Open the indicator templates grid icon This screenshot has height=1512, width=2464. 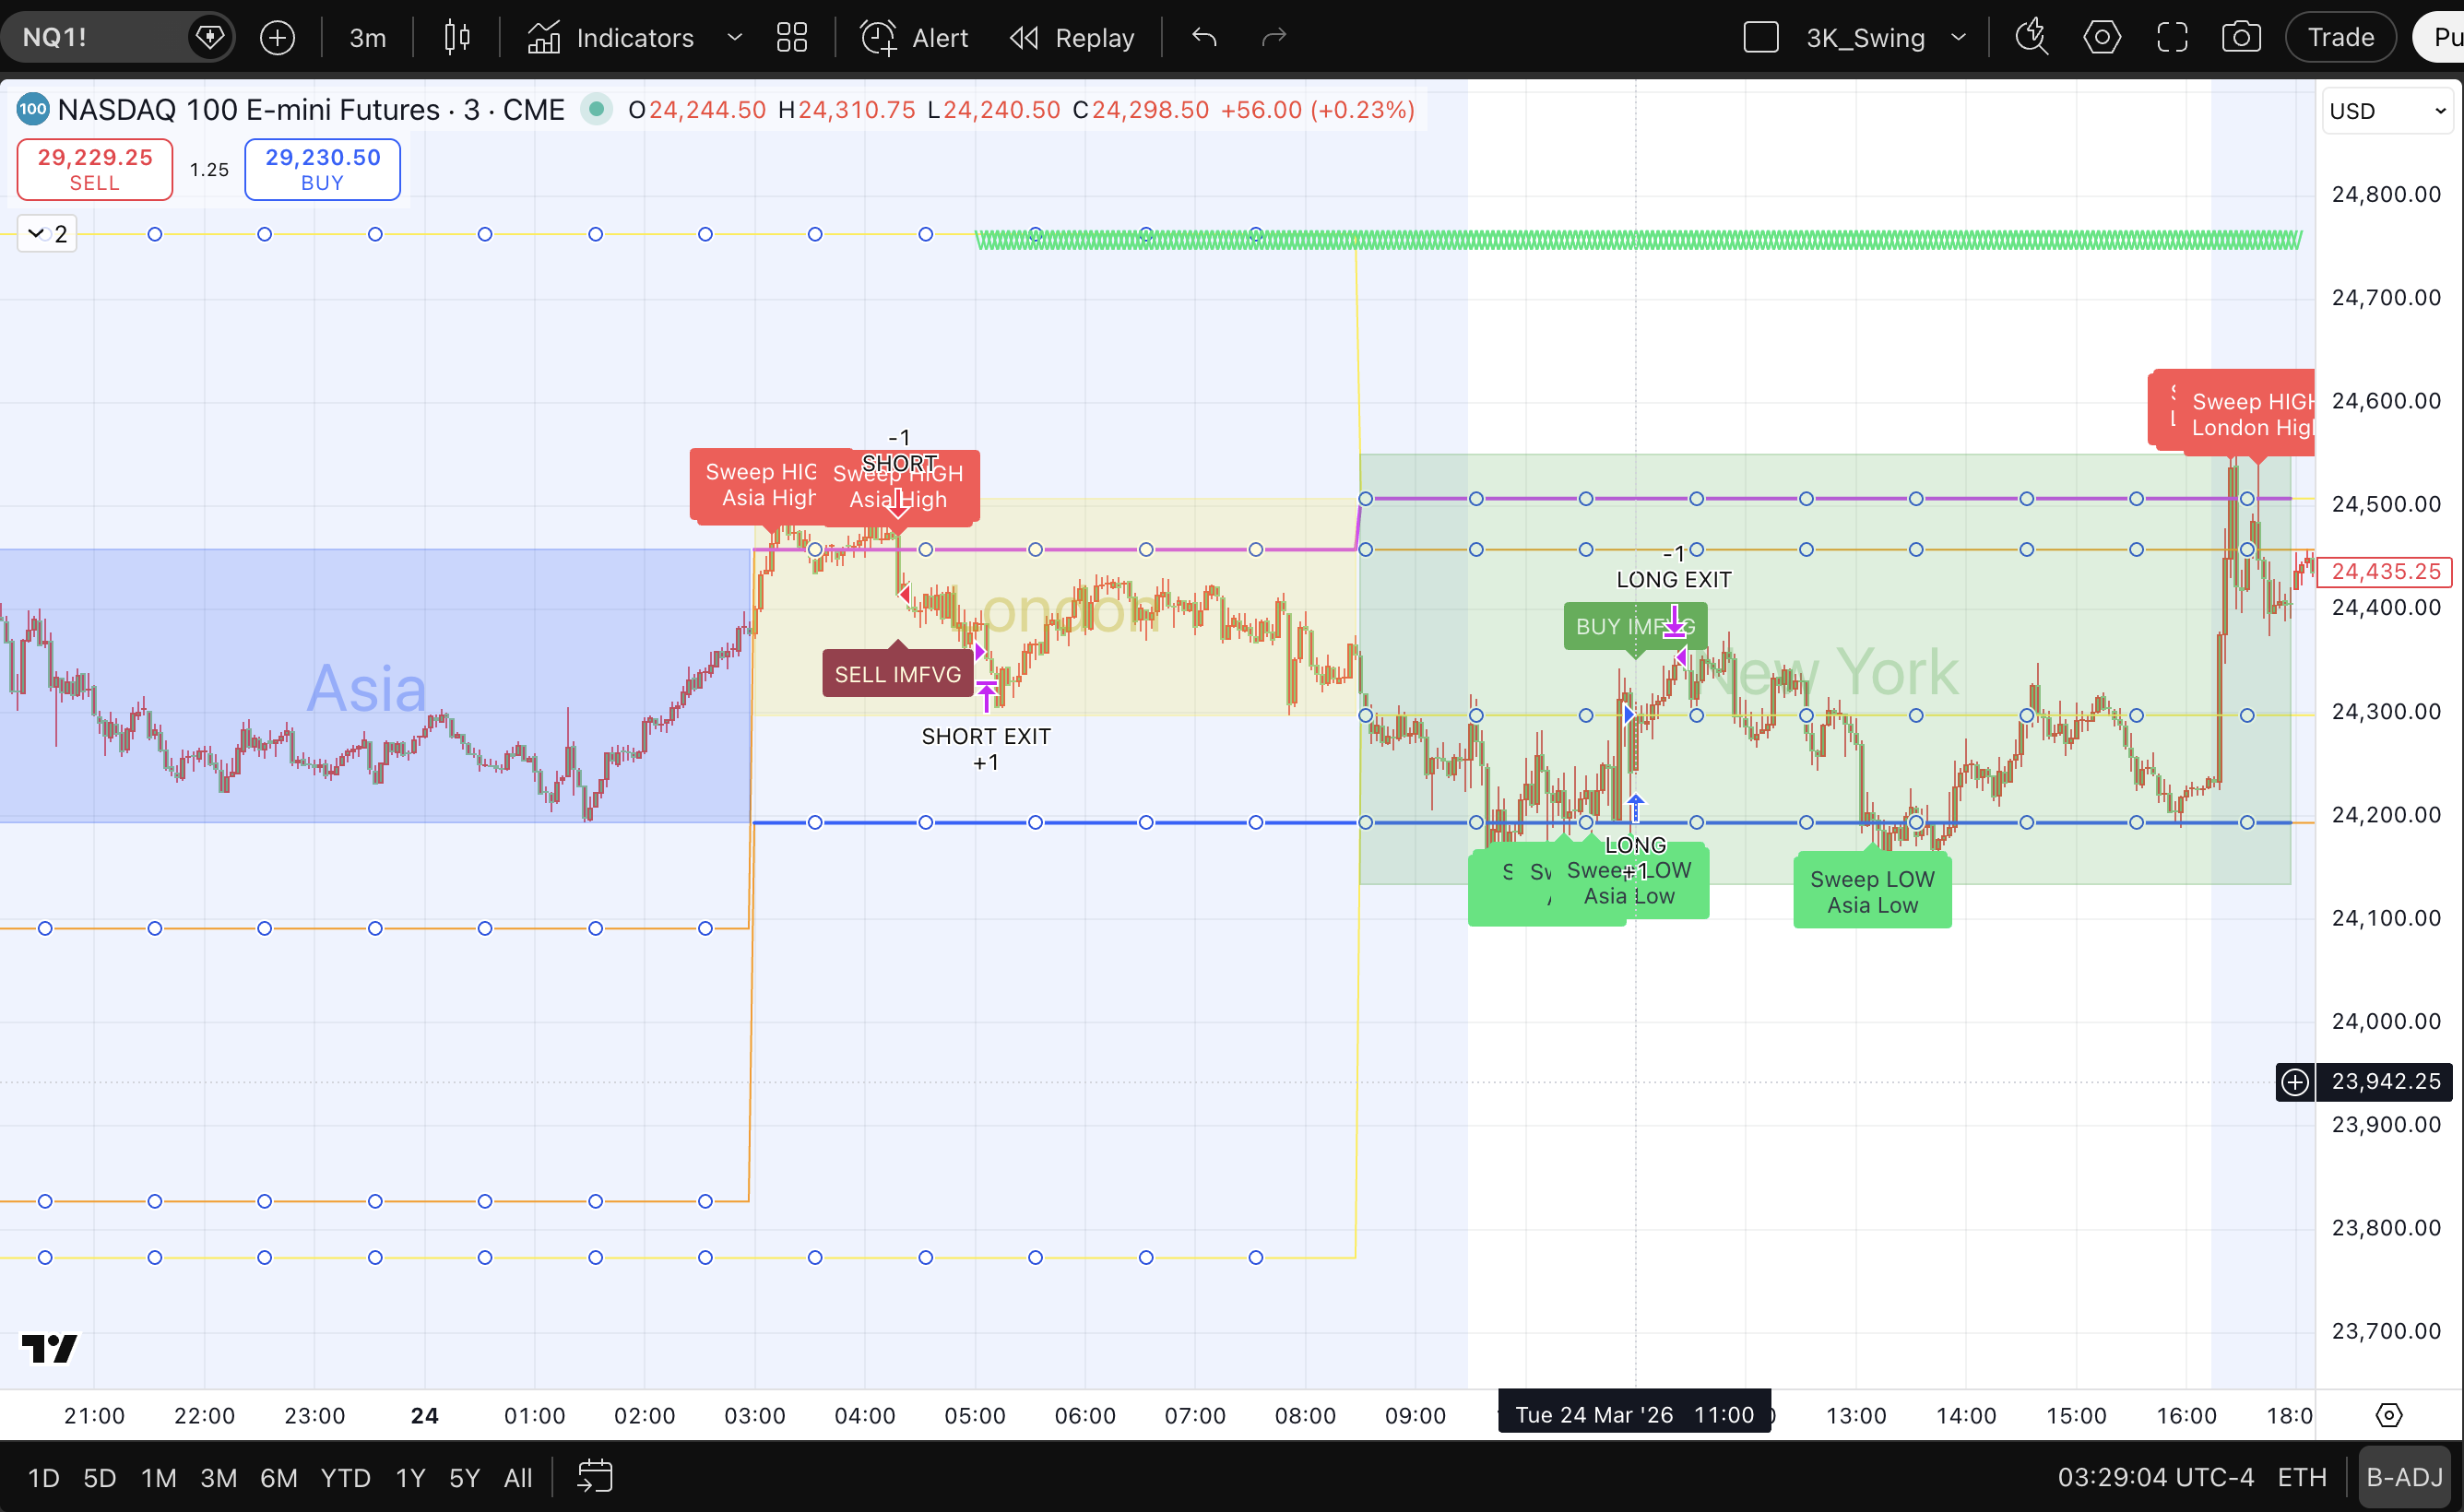(792, 38)
